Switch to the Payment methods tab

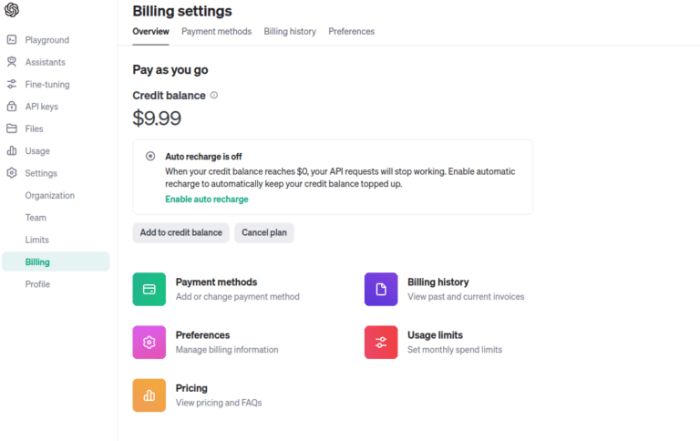pos(216,32)
